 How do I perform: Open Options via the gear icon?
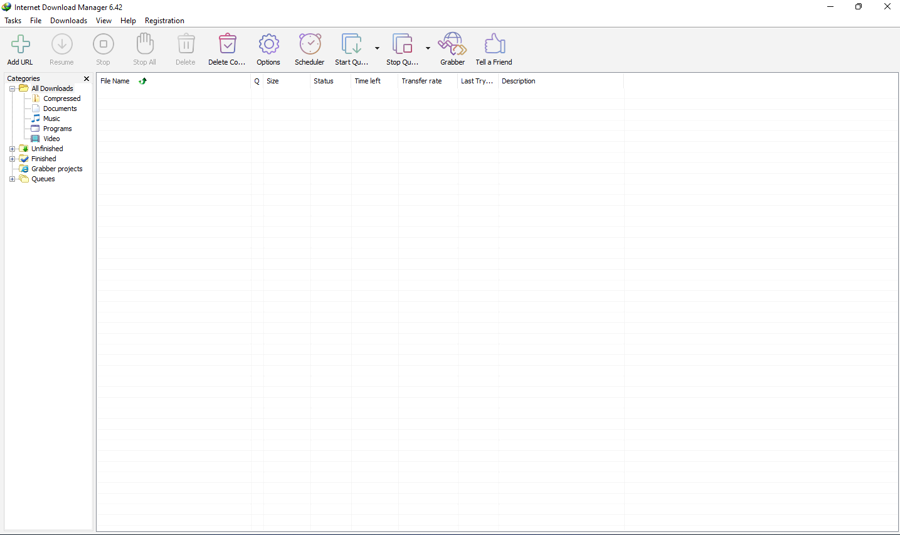point(269,44)
